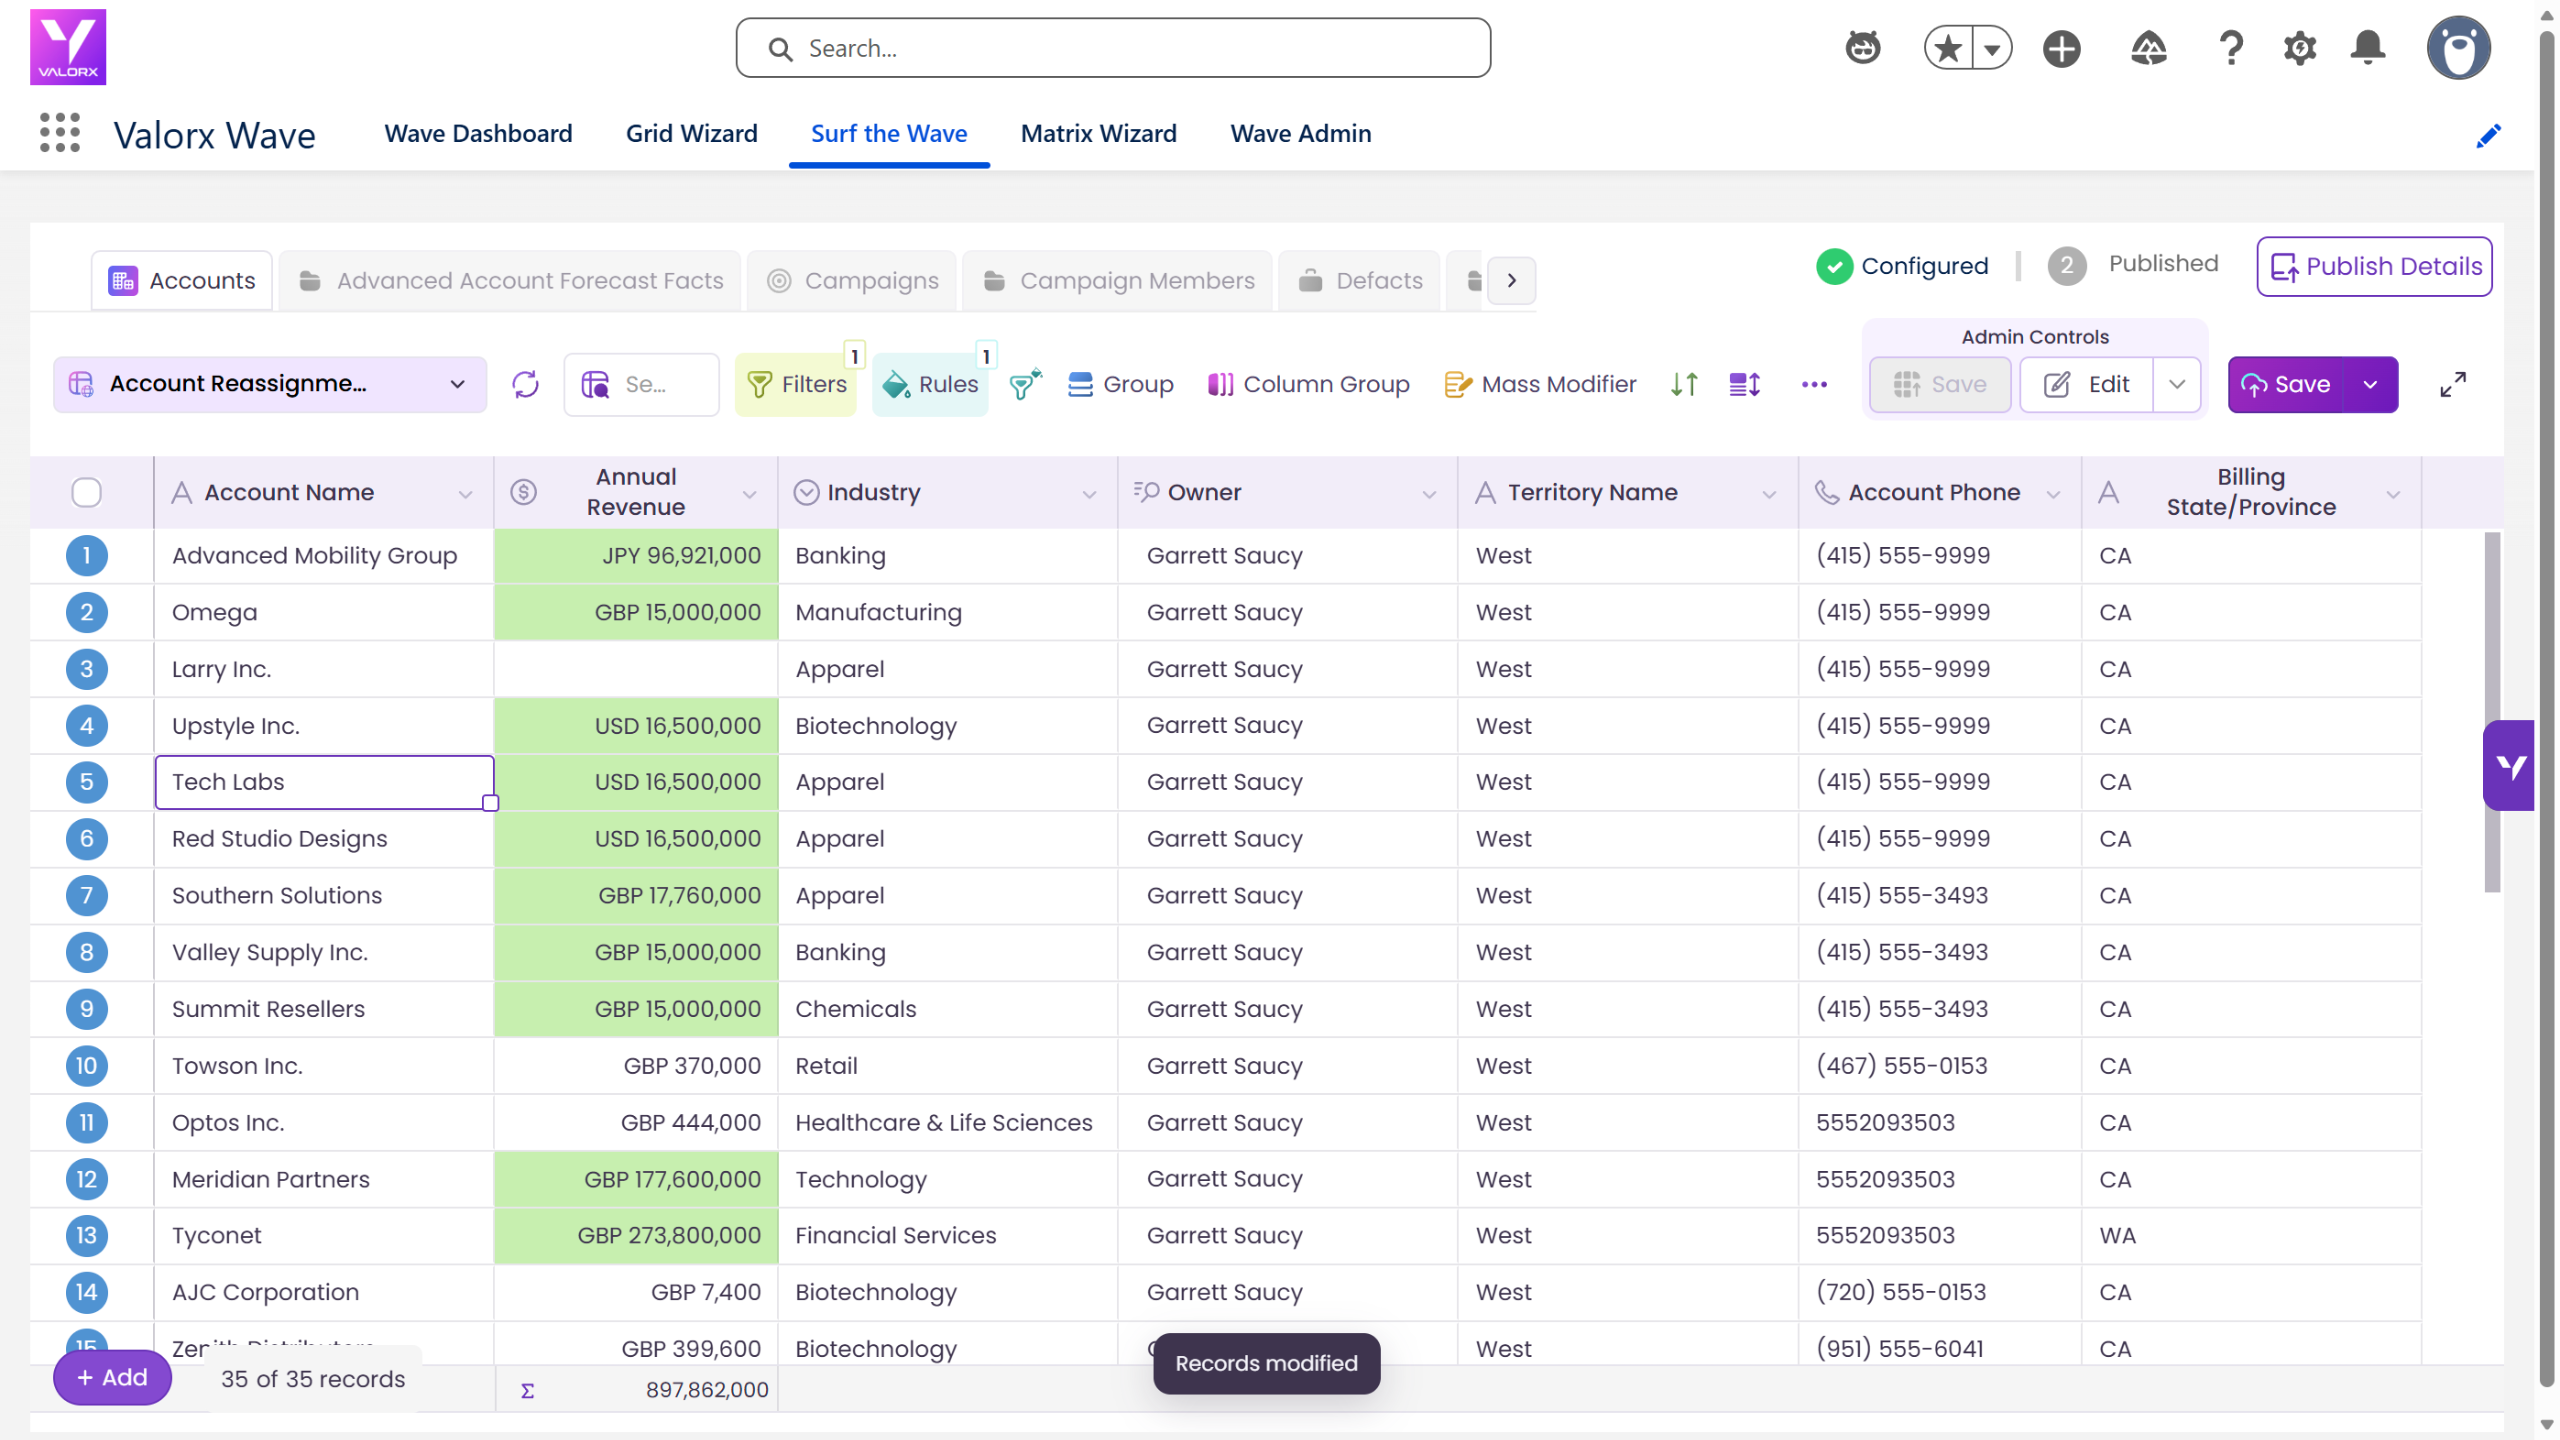Click the Add record button
This screenshot has width=2560, height=1440.
pos(112,1378)
